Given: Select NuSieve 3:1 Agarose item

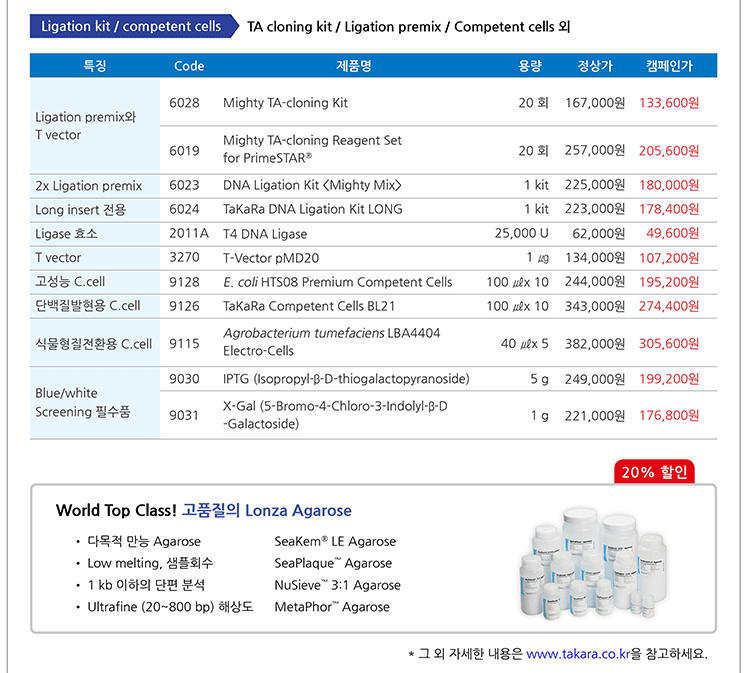Looking at the screenshot, I should [337, 585].
